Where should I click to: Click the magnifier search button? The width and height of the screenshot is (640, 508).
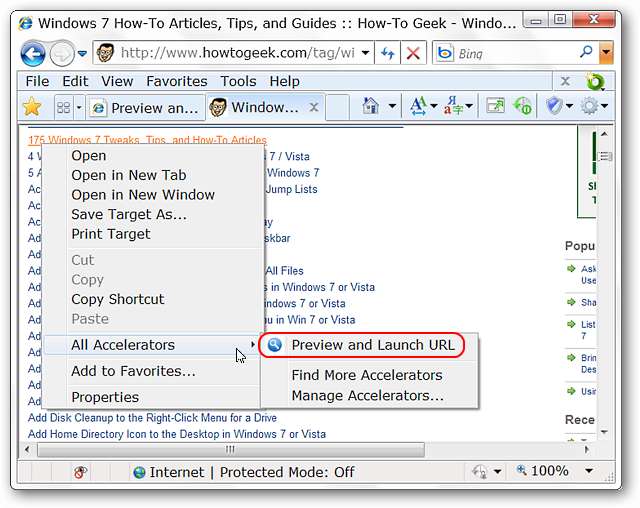coord(587,52)
